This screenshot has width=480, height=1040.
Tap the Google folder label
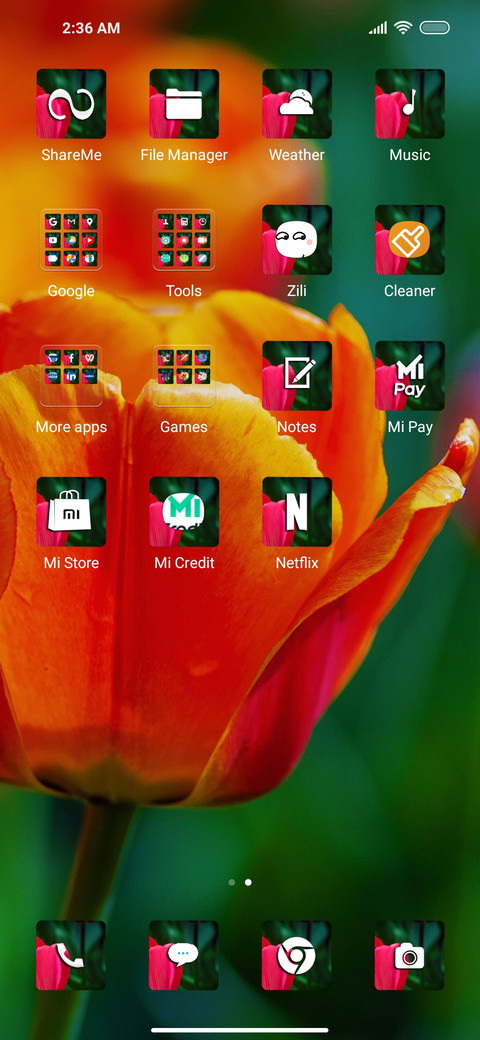coord(71,291)
